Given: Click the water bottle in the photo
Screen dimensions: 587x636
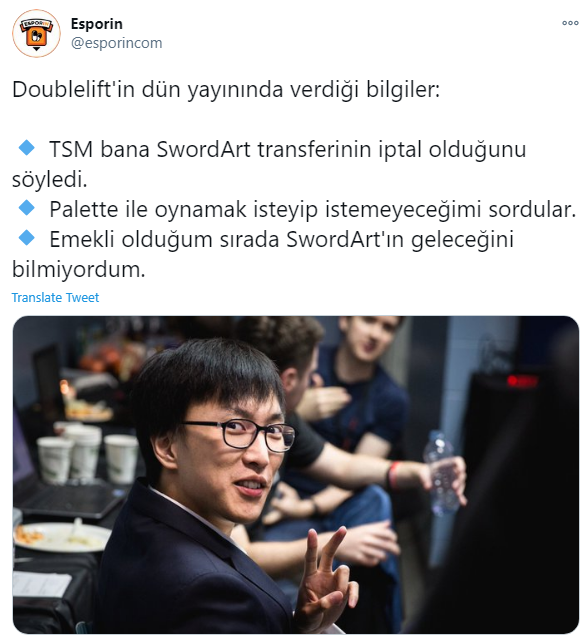Looking at the screenshot, I should pyautogui.click(x=441, y=471).
